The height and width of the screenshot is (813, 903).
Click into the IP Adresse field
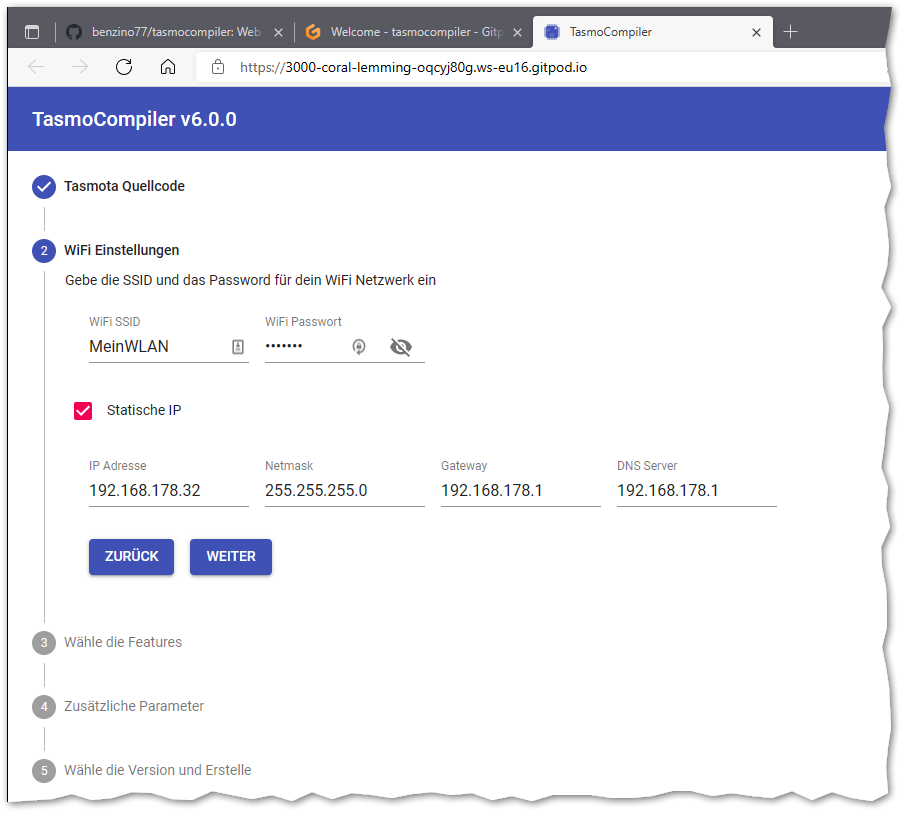click(168, 491)
